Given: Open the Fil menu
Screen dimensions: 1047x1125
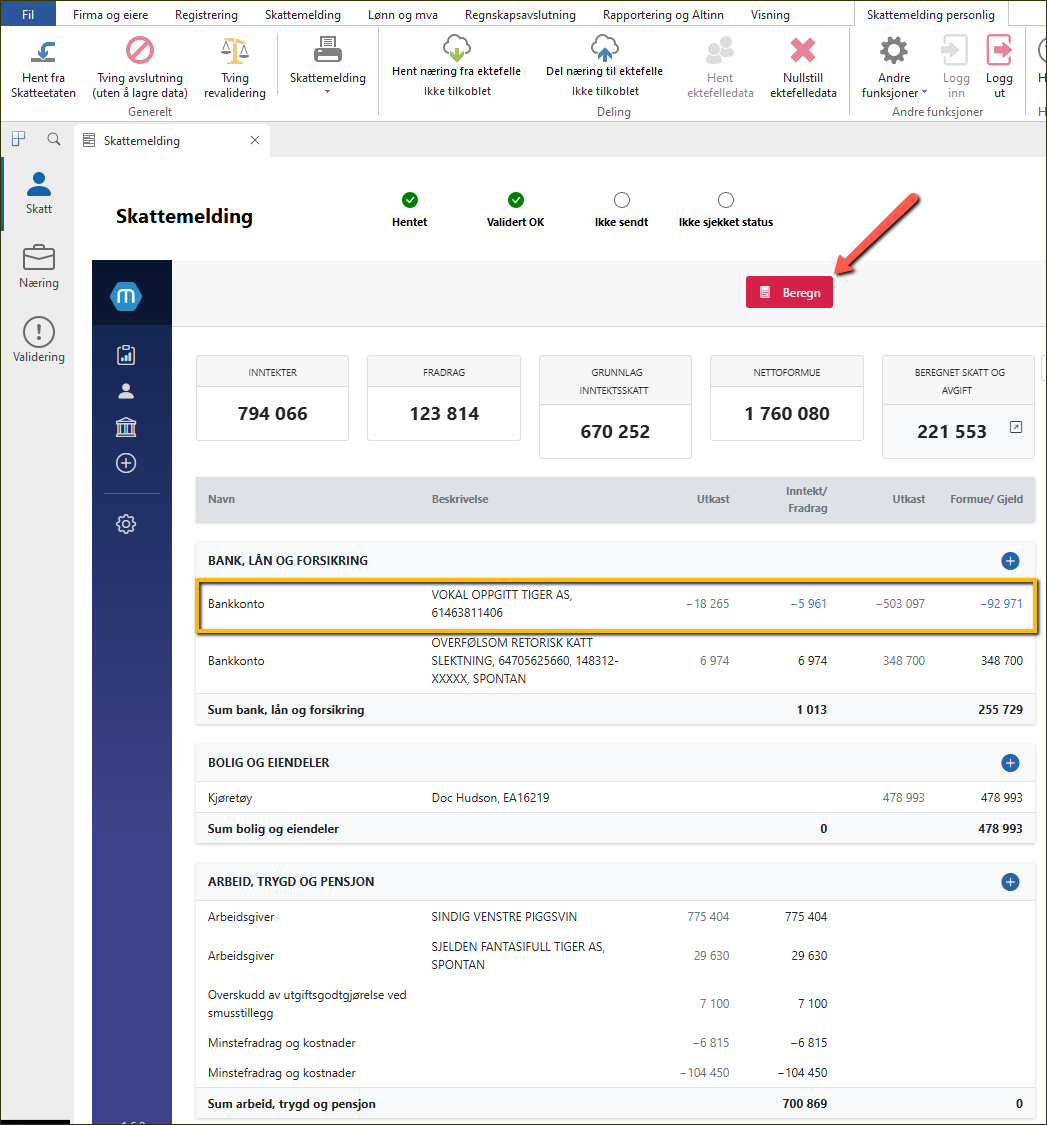Looking at the screenshot, I should (x=28, y=14).
